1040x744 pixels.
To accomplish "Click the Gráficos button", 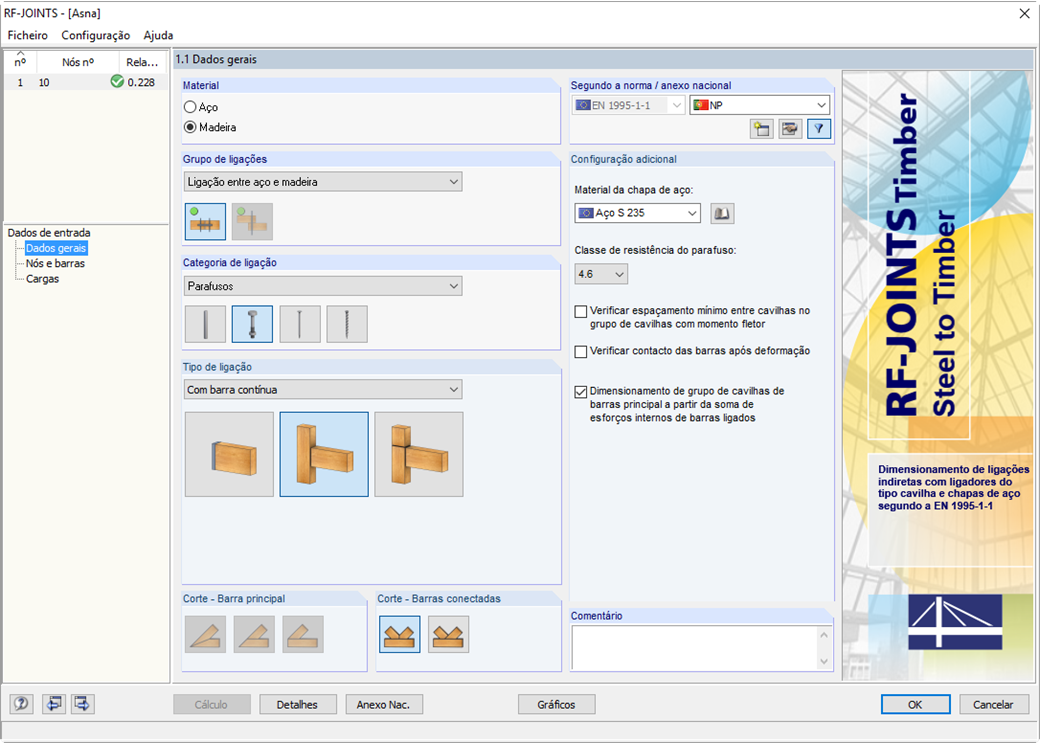I will pyautogui.click(x=556, y=704).
